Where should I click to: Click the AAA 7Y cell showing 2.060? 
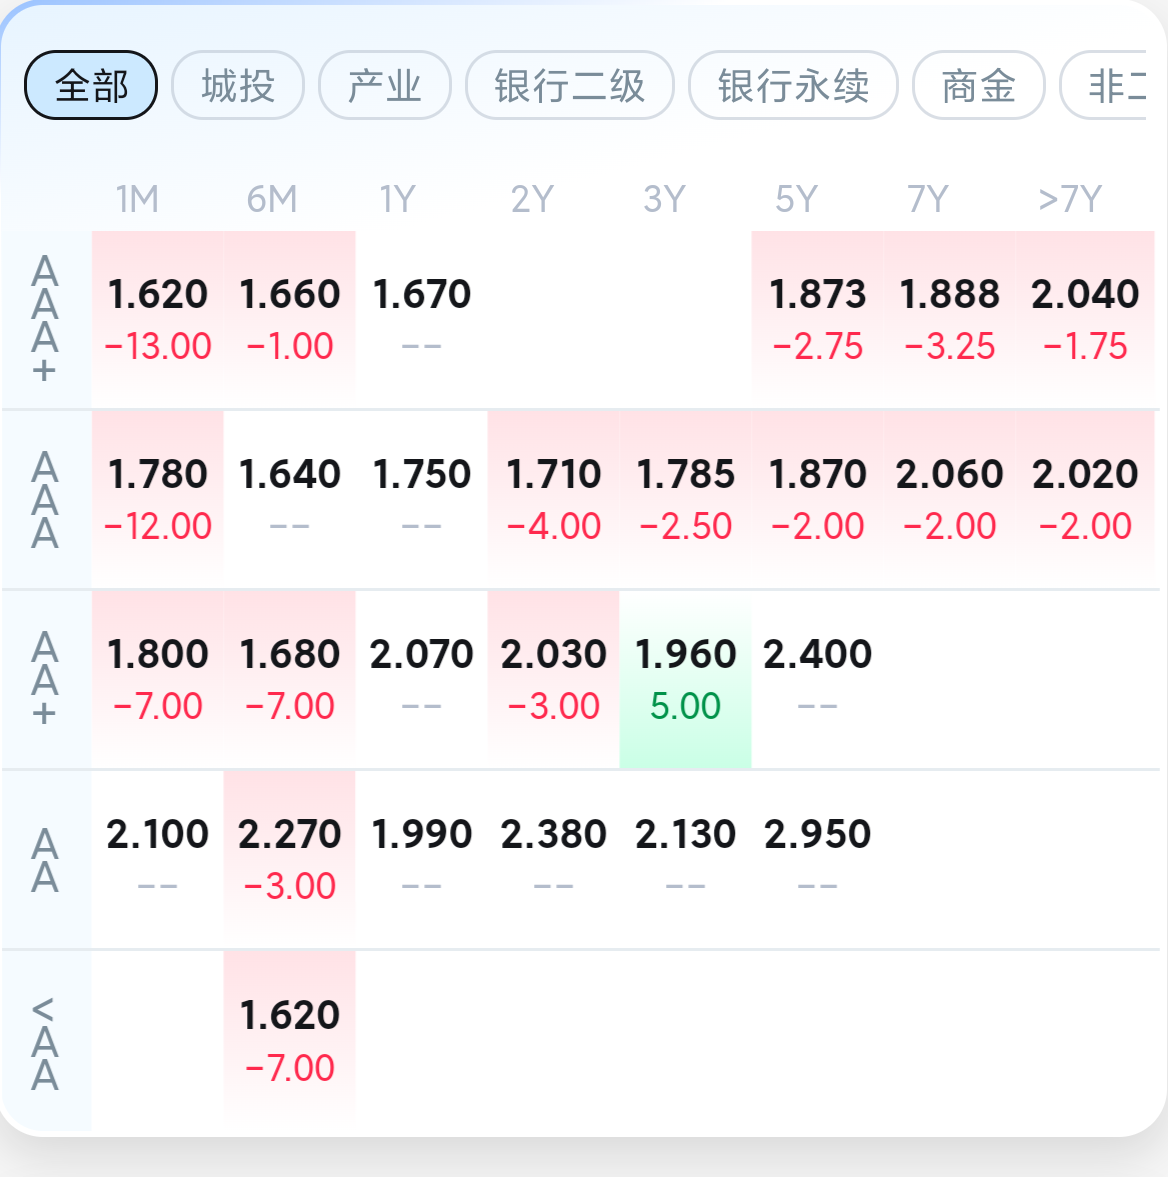click(x=950, y=500)
